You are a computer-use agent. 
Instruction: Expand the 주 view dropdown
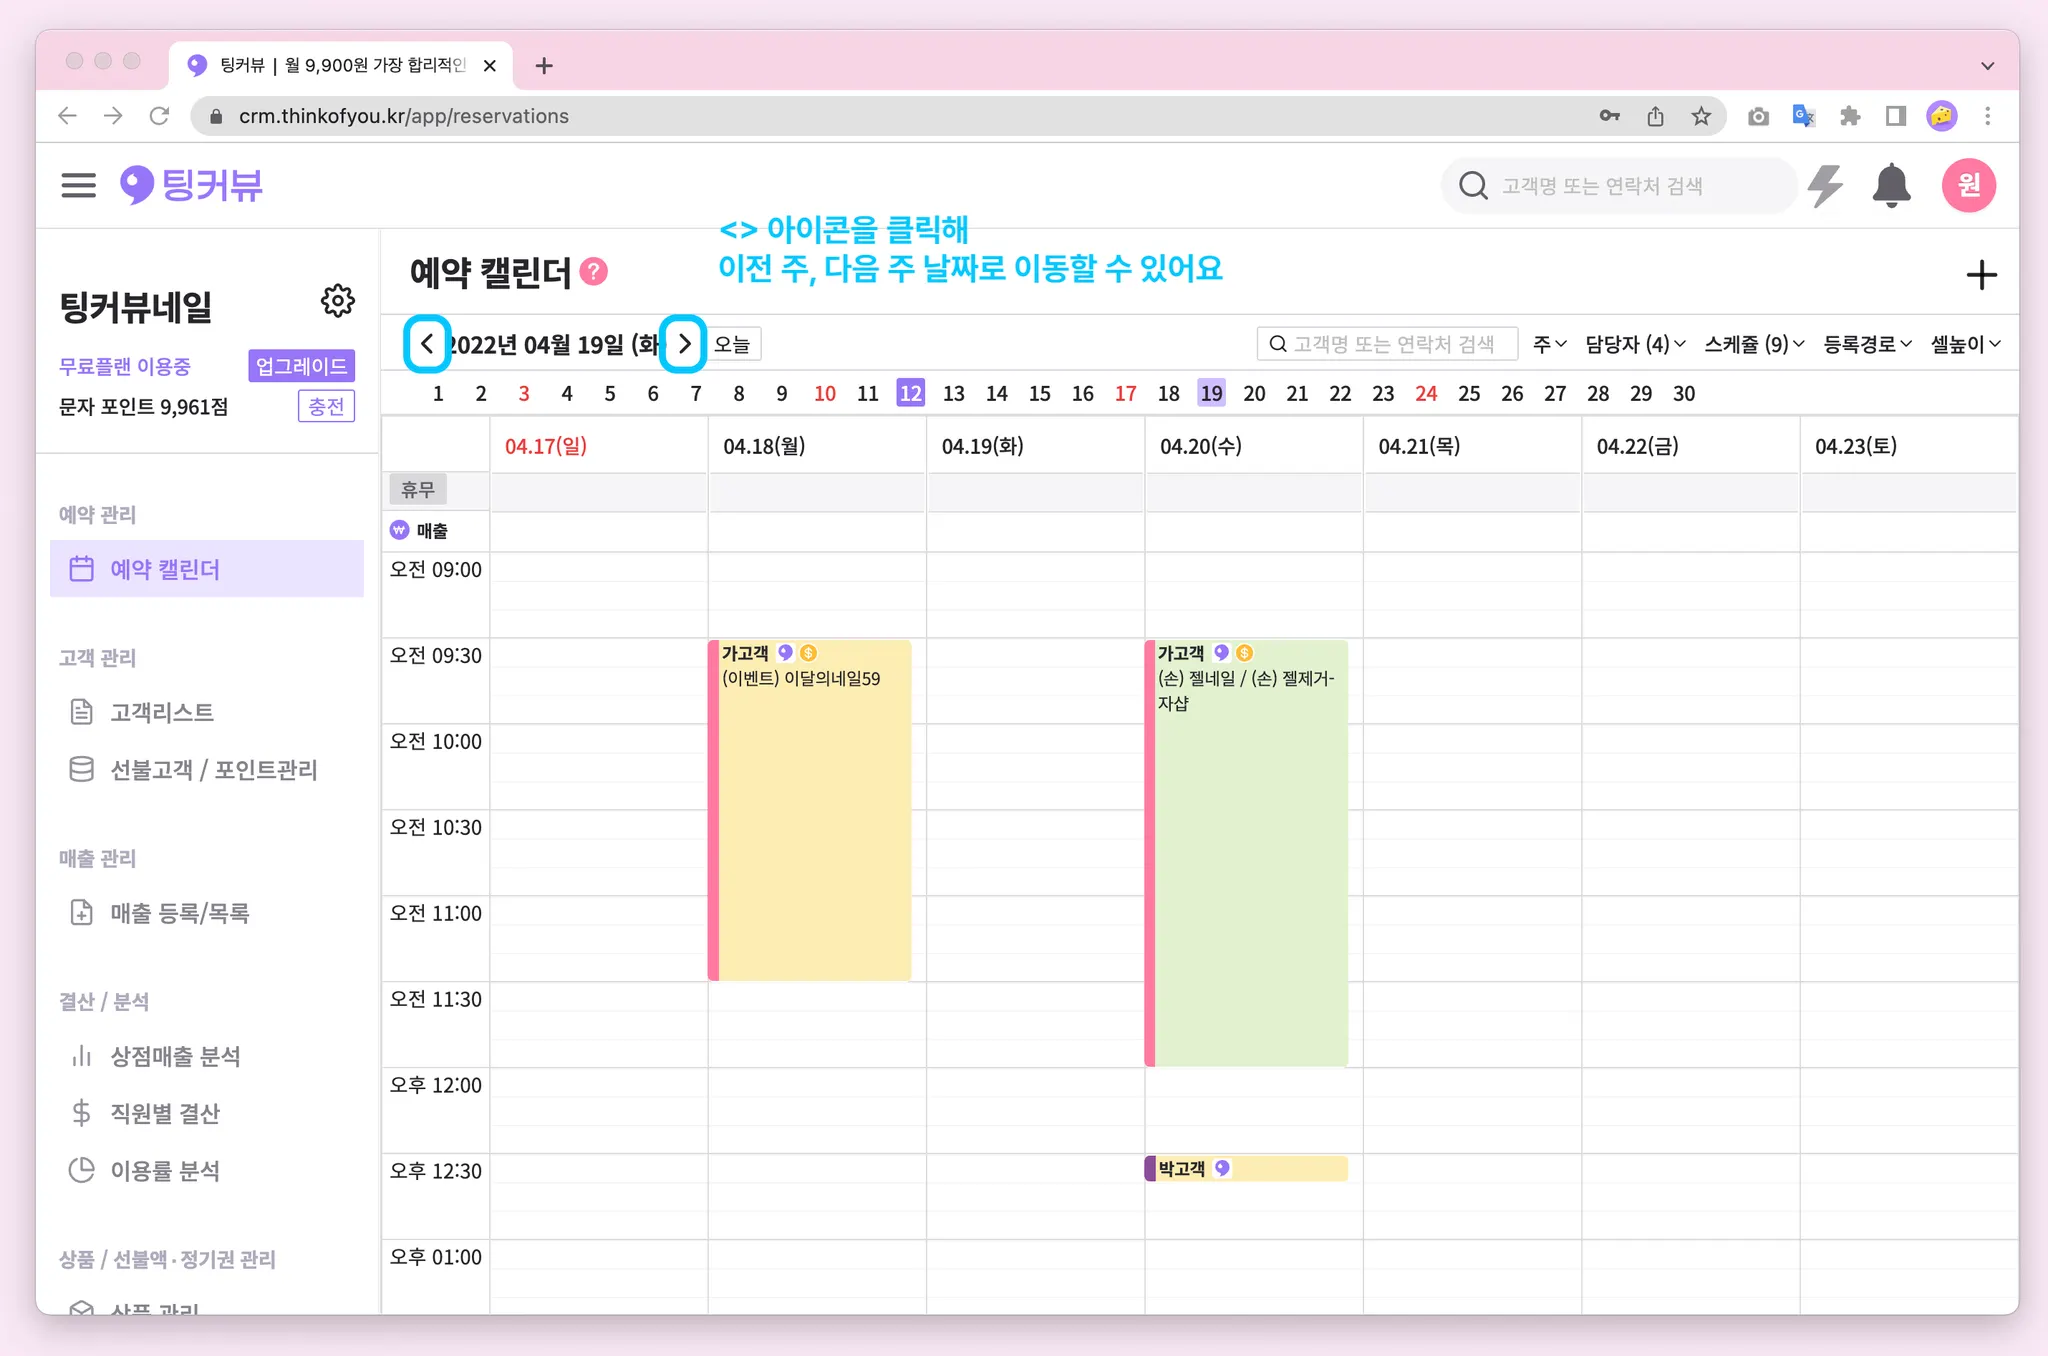tap(1549, 344)
